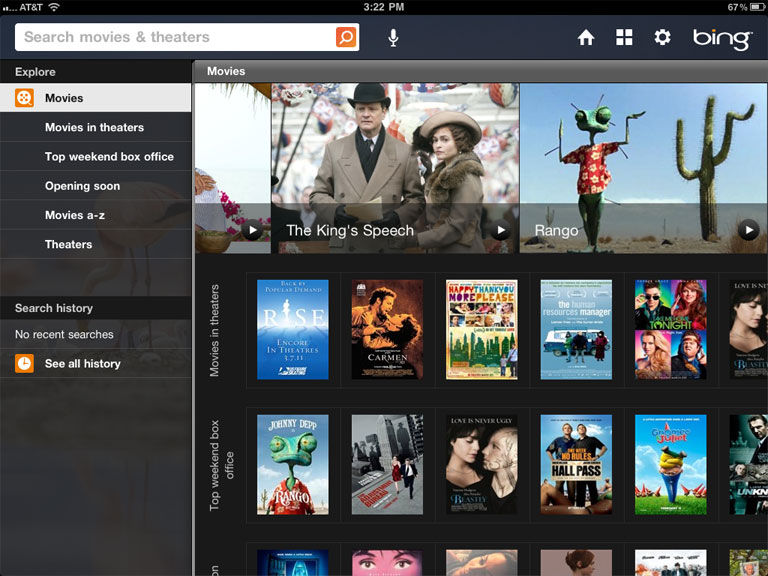The image size is (768, 576).
Task: Open the grid view icon in the top bar
Action: [x=624, y=37]
